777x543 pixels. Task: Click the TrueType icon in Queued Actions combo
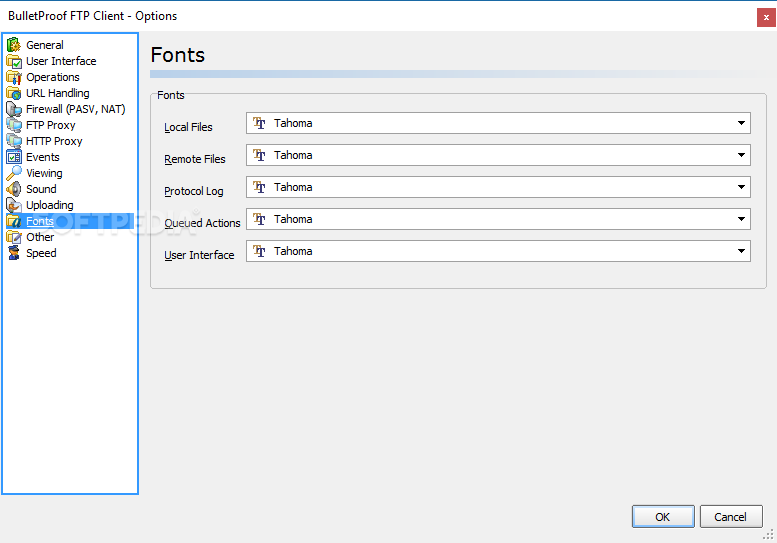259,219
